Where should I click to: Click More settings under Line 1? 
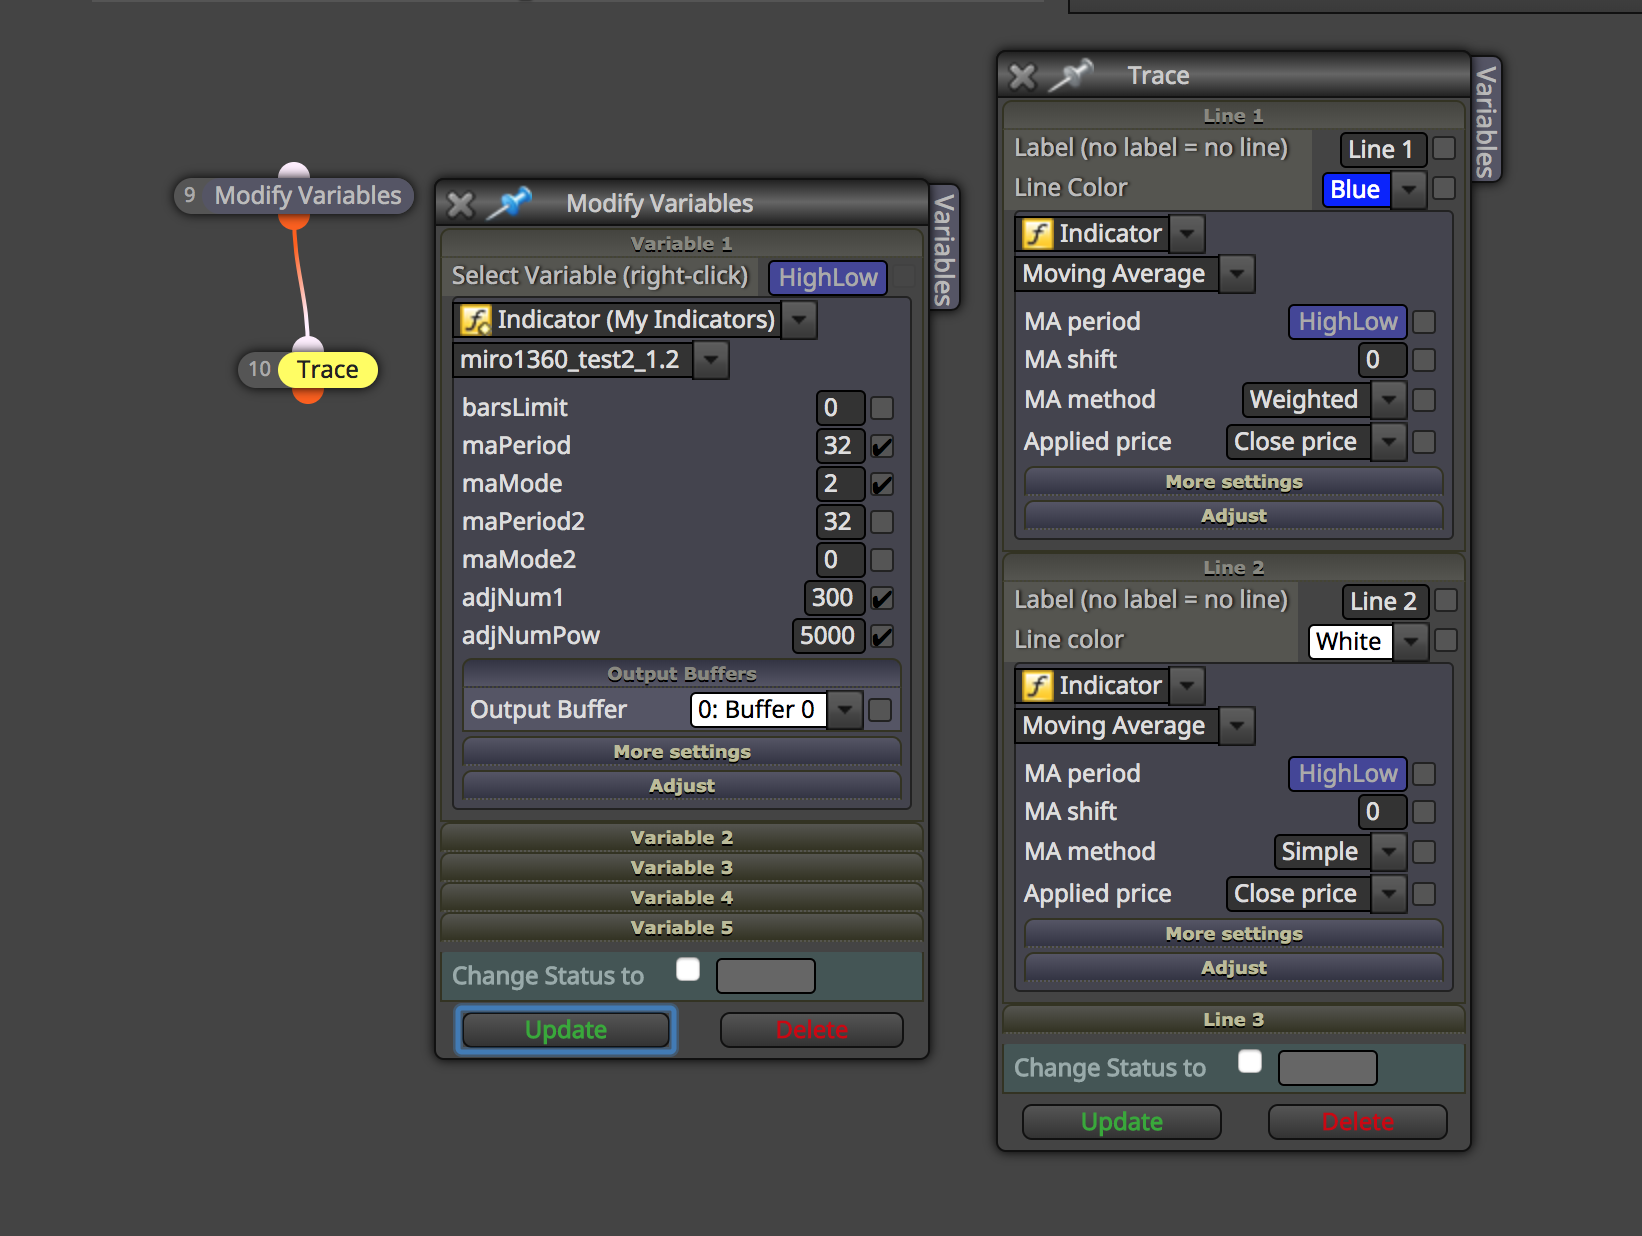pyautogui.click(x=1234, y=482)
